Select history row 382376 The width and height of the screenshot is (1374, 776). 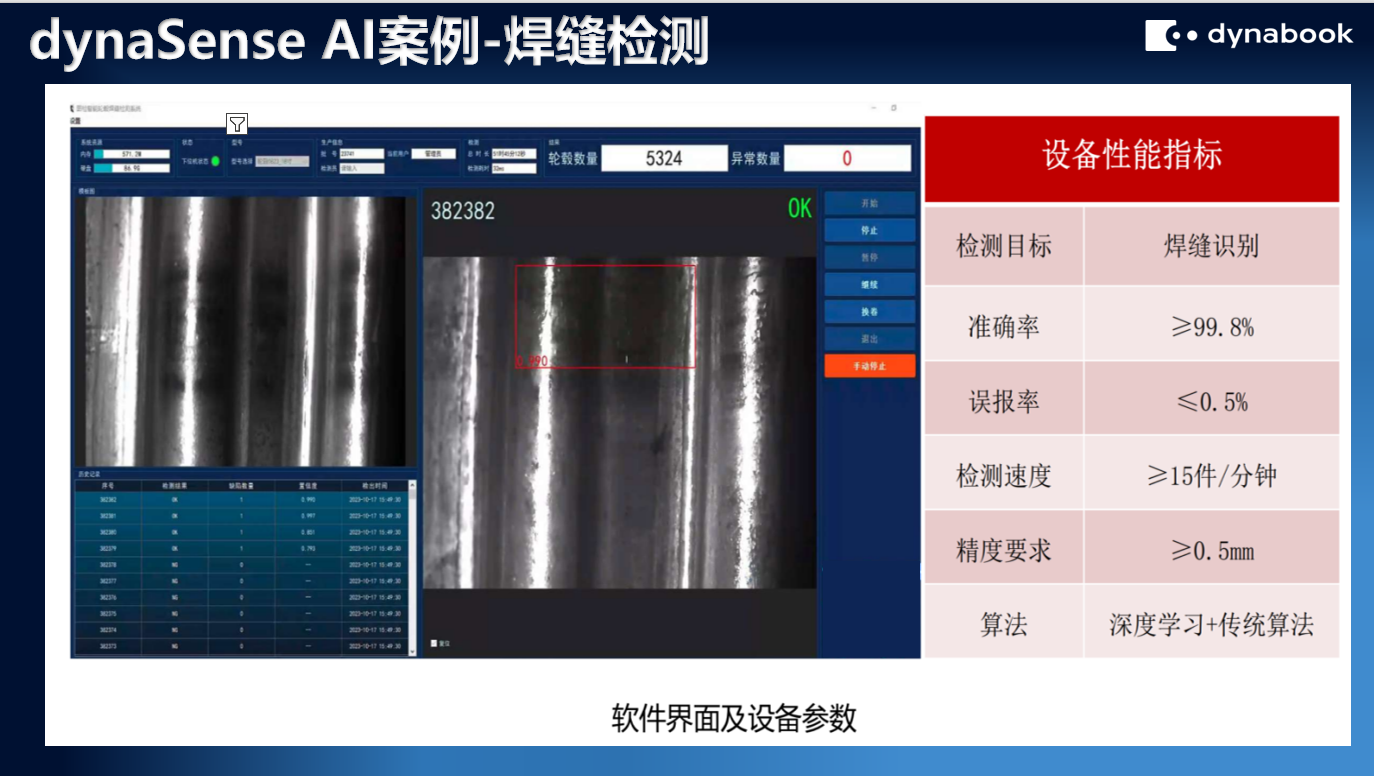241,597
